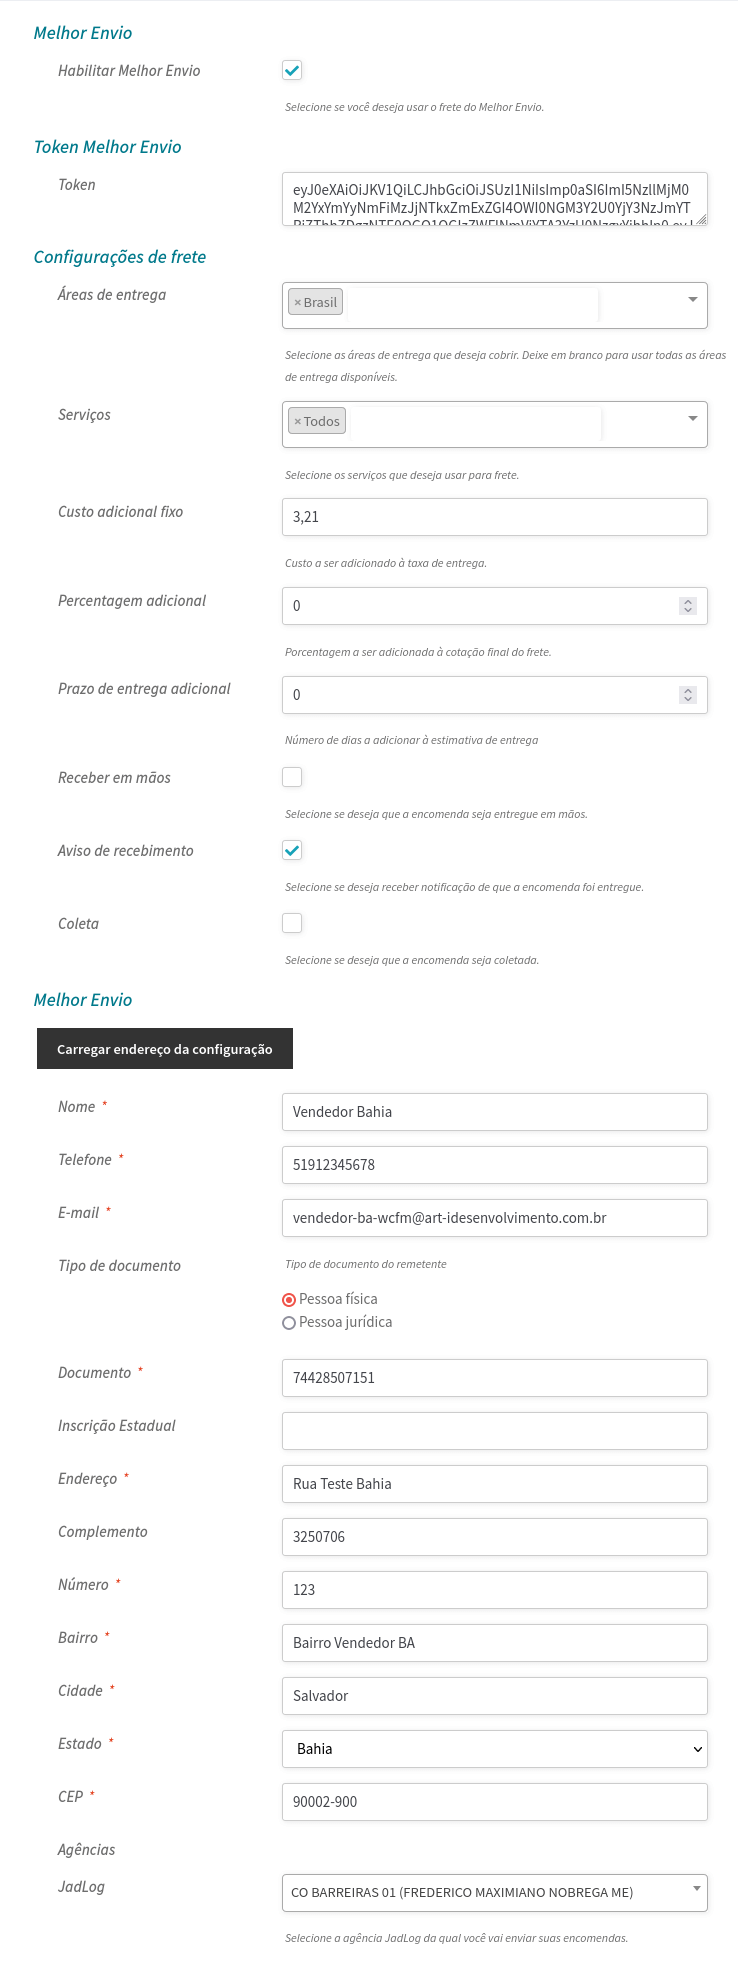Click the Carregar endereço da configuração button
738x1988 pixels.
tap(165, 1049)
